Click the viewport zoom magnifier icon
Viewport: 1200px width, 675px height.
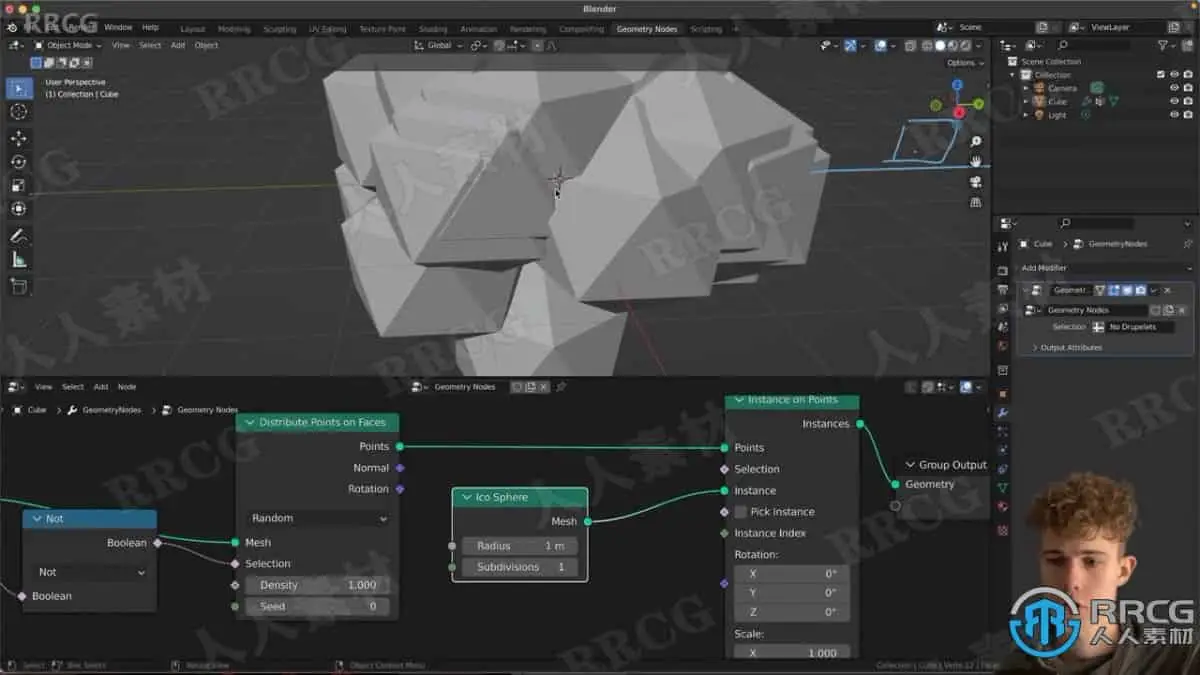[x=976, y=141]
